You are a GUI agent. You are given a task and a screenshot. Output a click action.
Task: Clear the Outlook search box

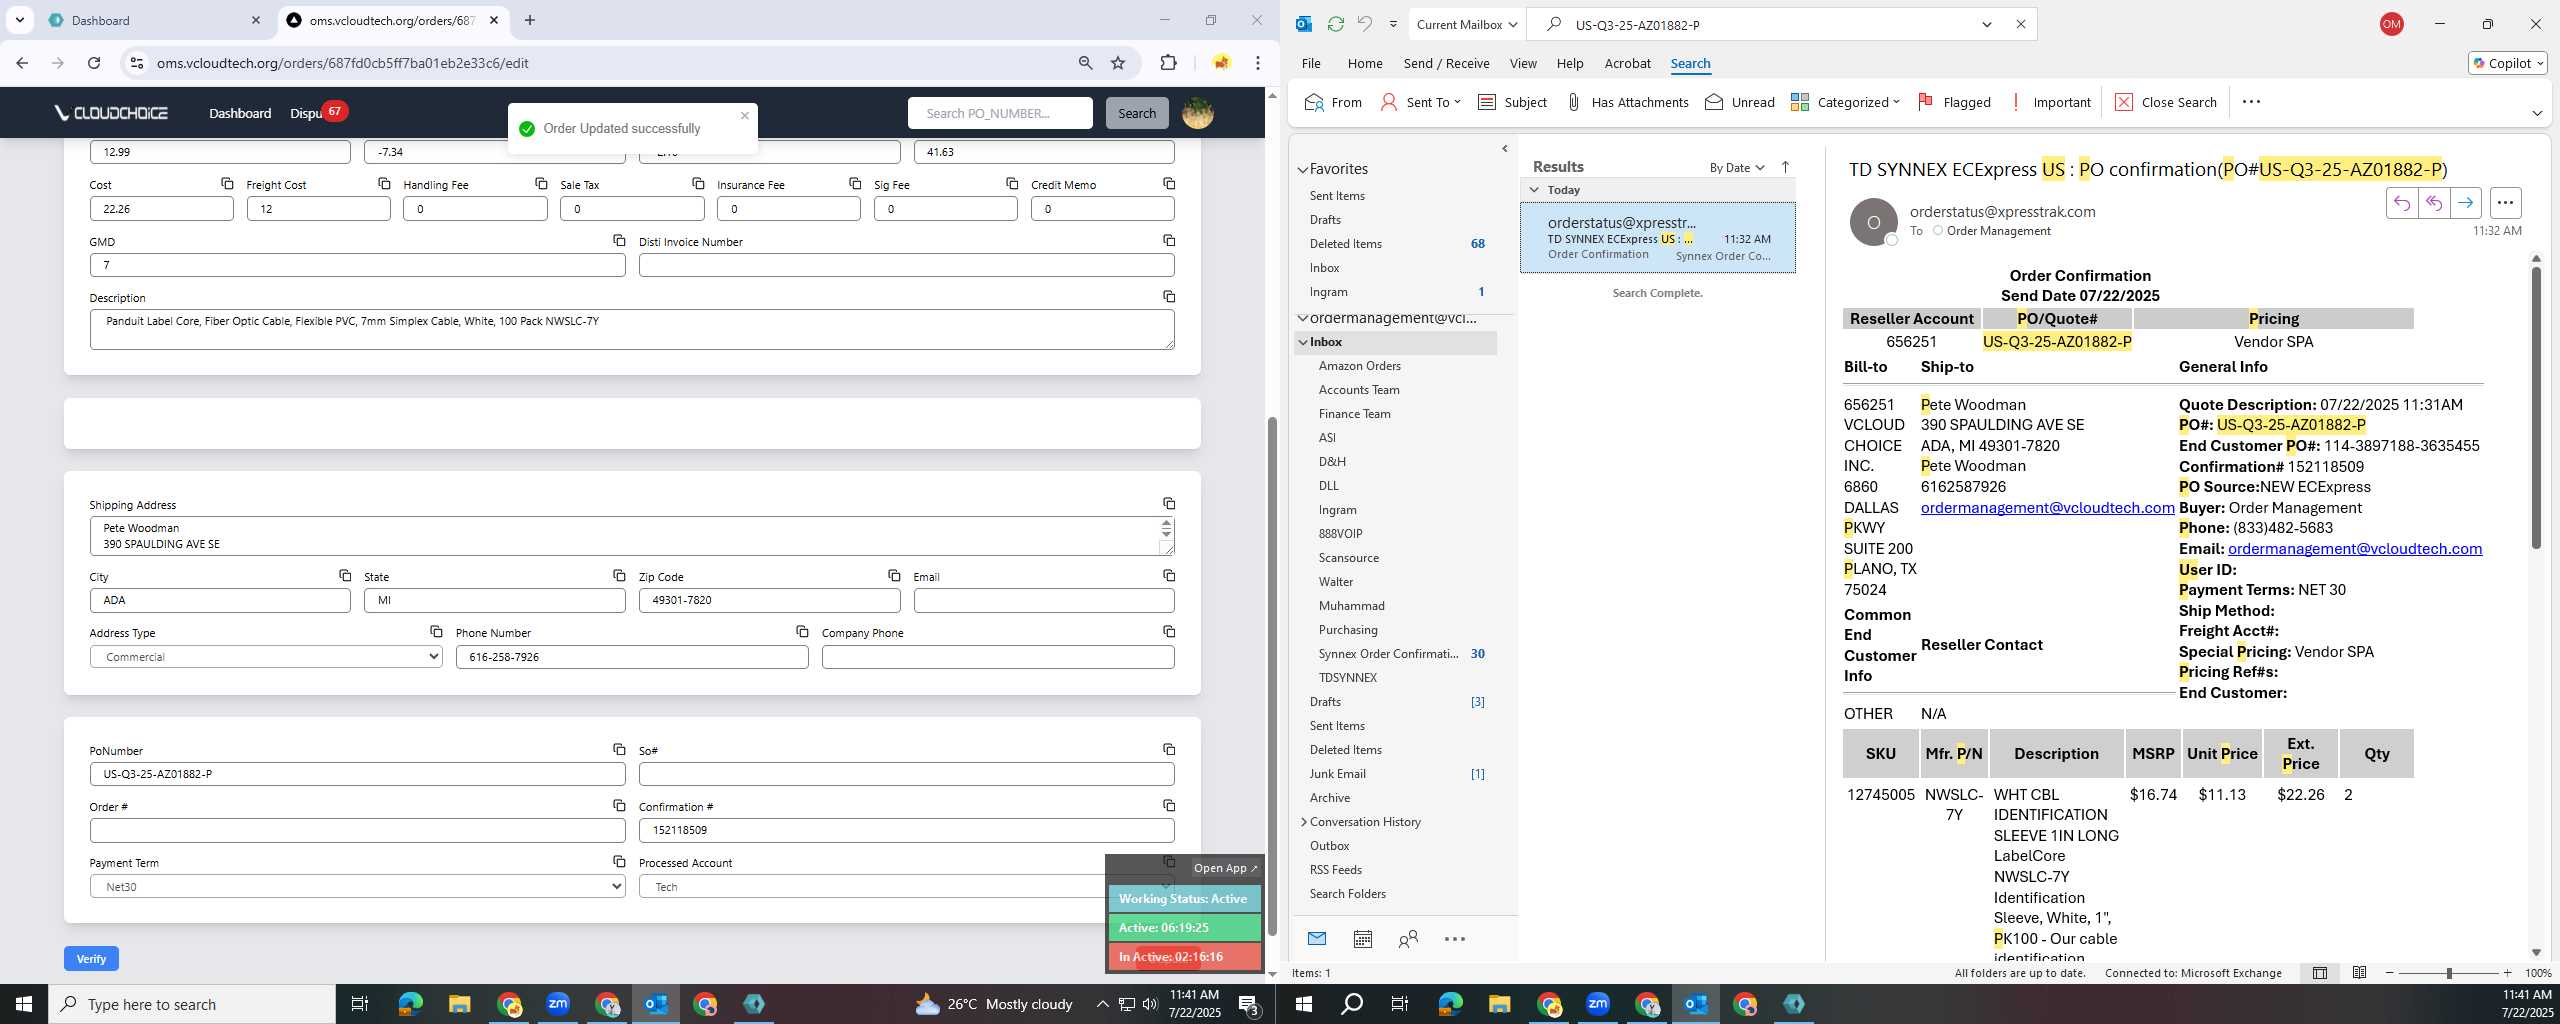(x=2020, y=24)
